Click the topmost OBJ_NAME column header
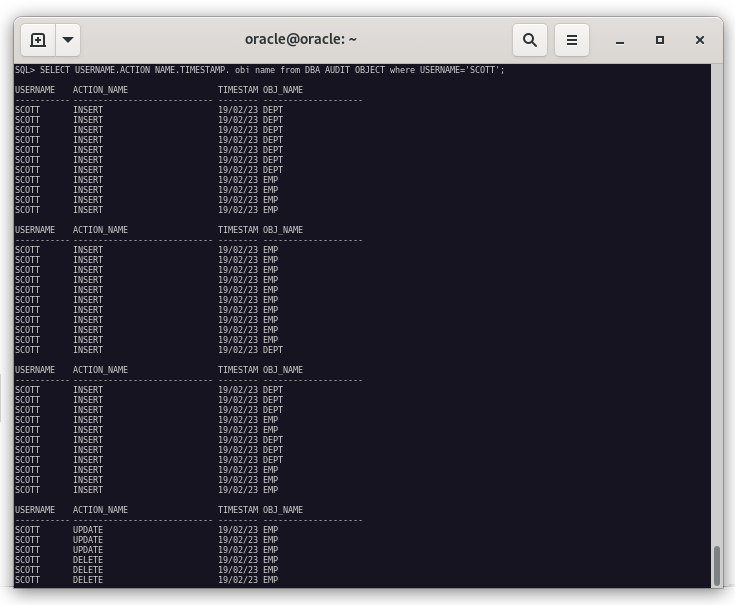 point(283,90)
